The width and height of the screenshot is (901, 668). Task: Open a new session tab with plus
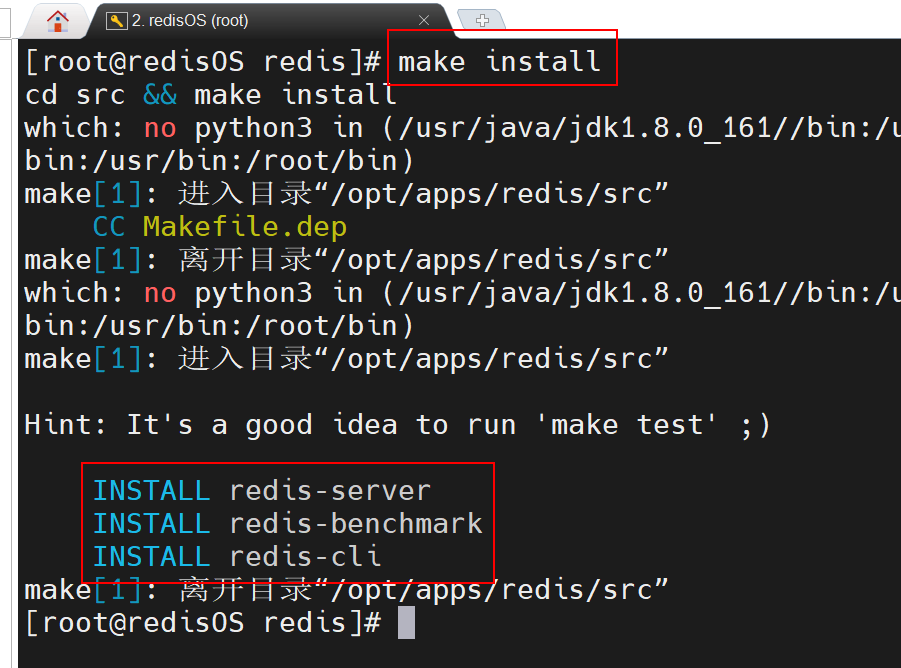[482, 20]
